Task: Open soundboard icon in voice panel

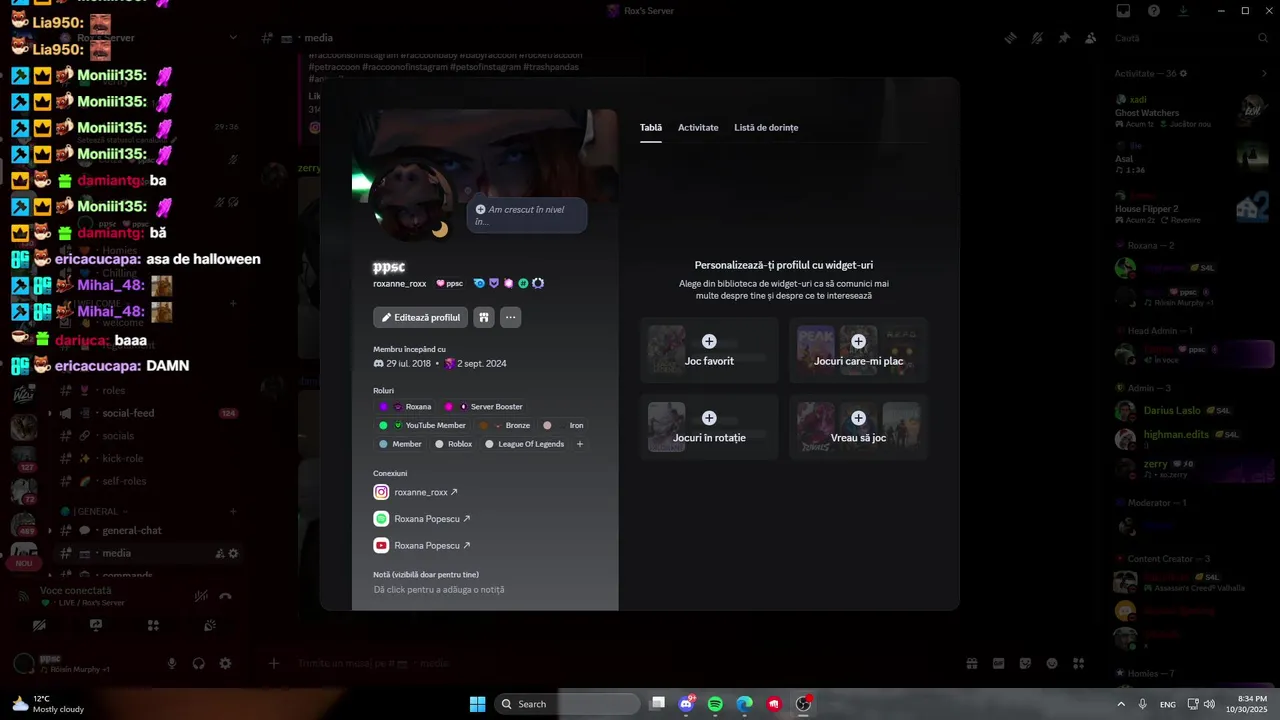Action: [210, 626]
